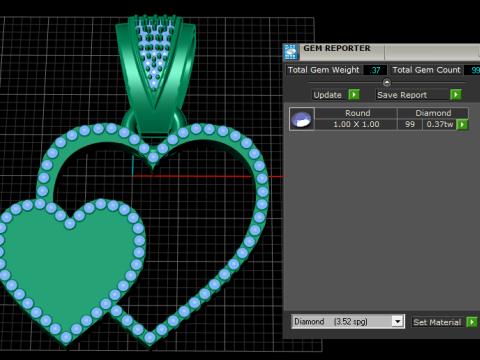
Task: Click the green arrow next to Update
Action: tap(354, 95)
